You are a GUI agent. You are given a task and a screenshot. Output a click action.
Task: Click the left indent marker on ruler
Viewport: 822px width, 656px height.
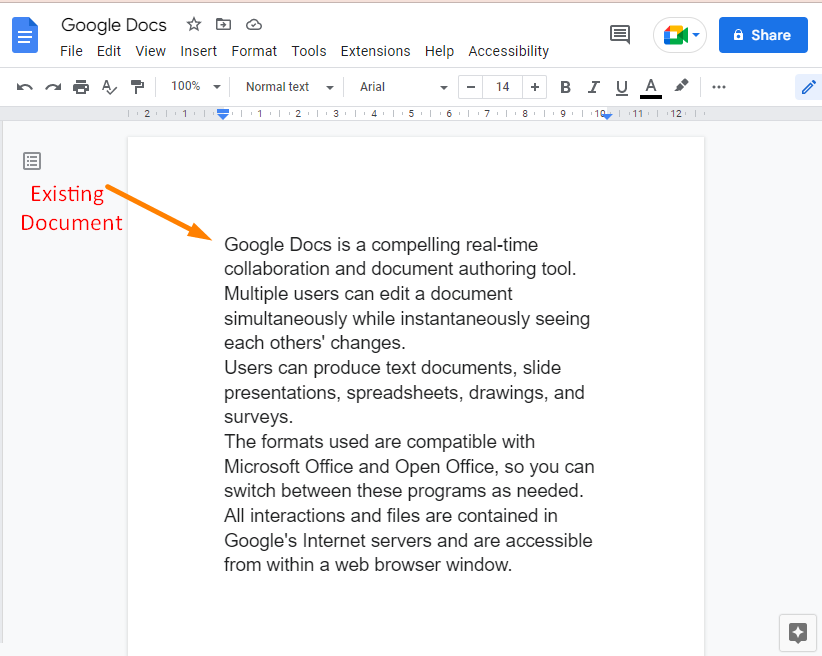[223, 114]
